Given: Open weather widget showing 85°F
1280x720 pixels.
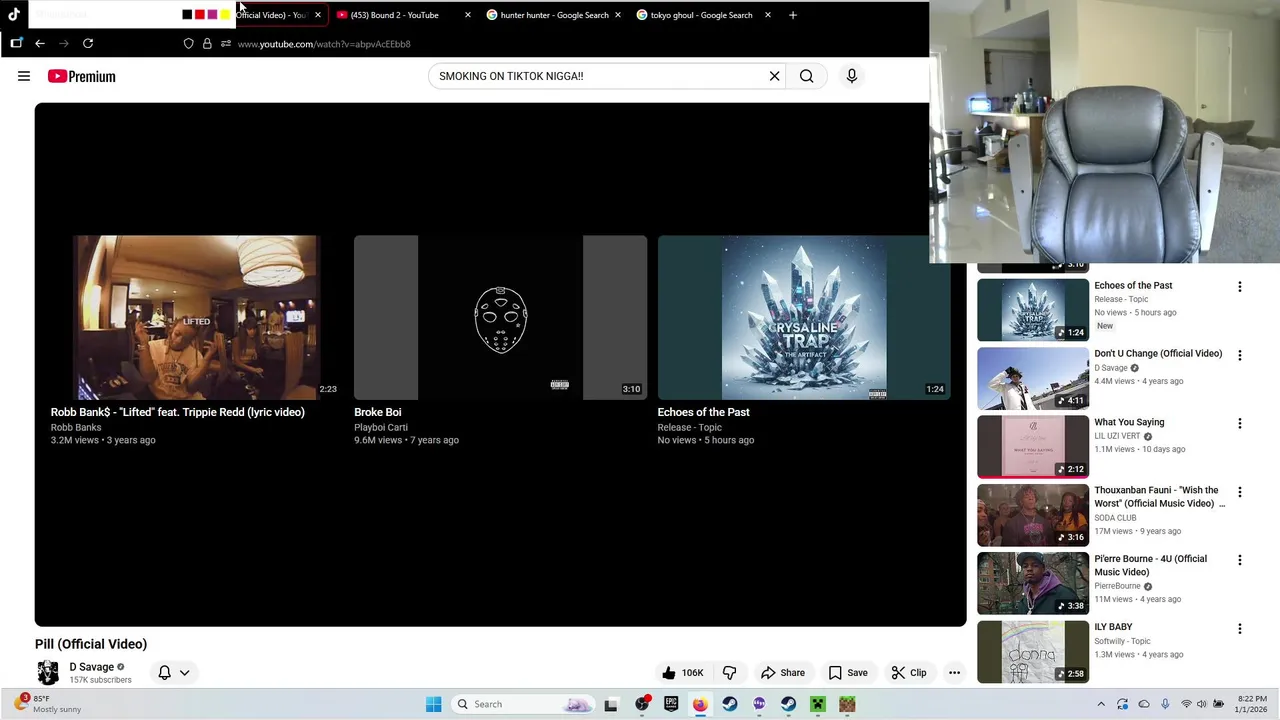Looking at the screenshot, I should click(x=50, y=704).
